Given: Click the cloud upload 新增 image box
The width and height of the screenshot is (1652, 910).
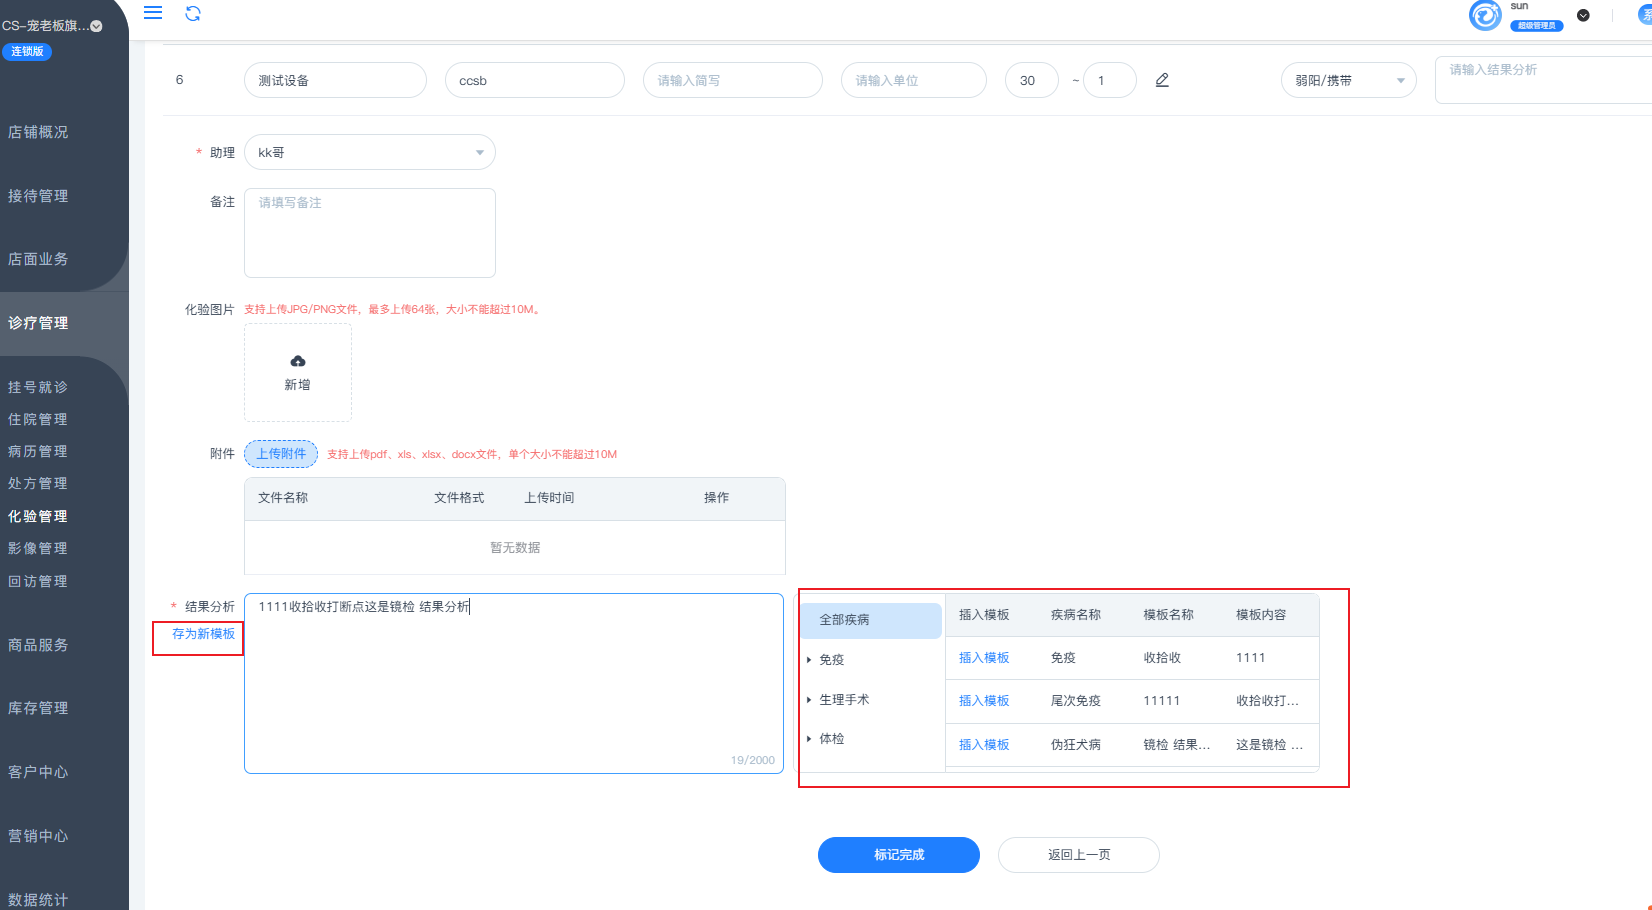Looking at the screenshot, I should [298, 372].
